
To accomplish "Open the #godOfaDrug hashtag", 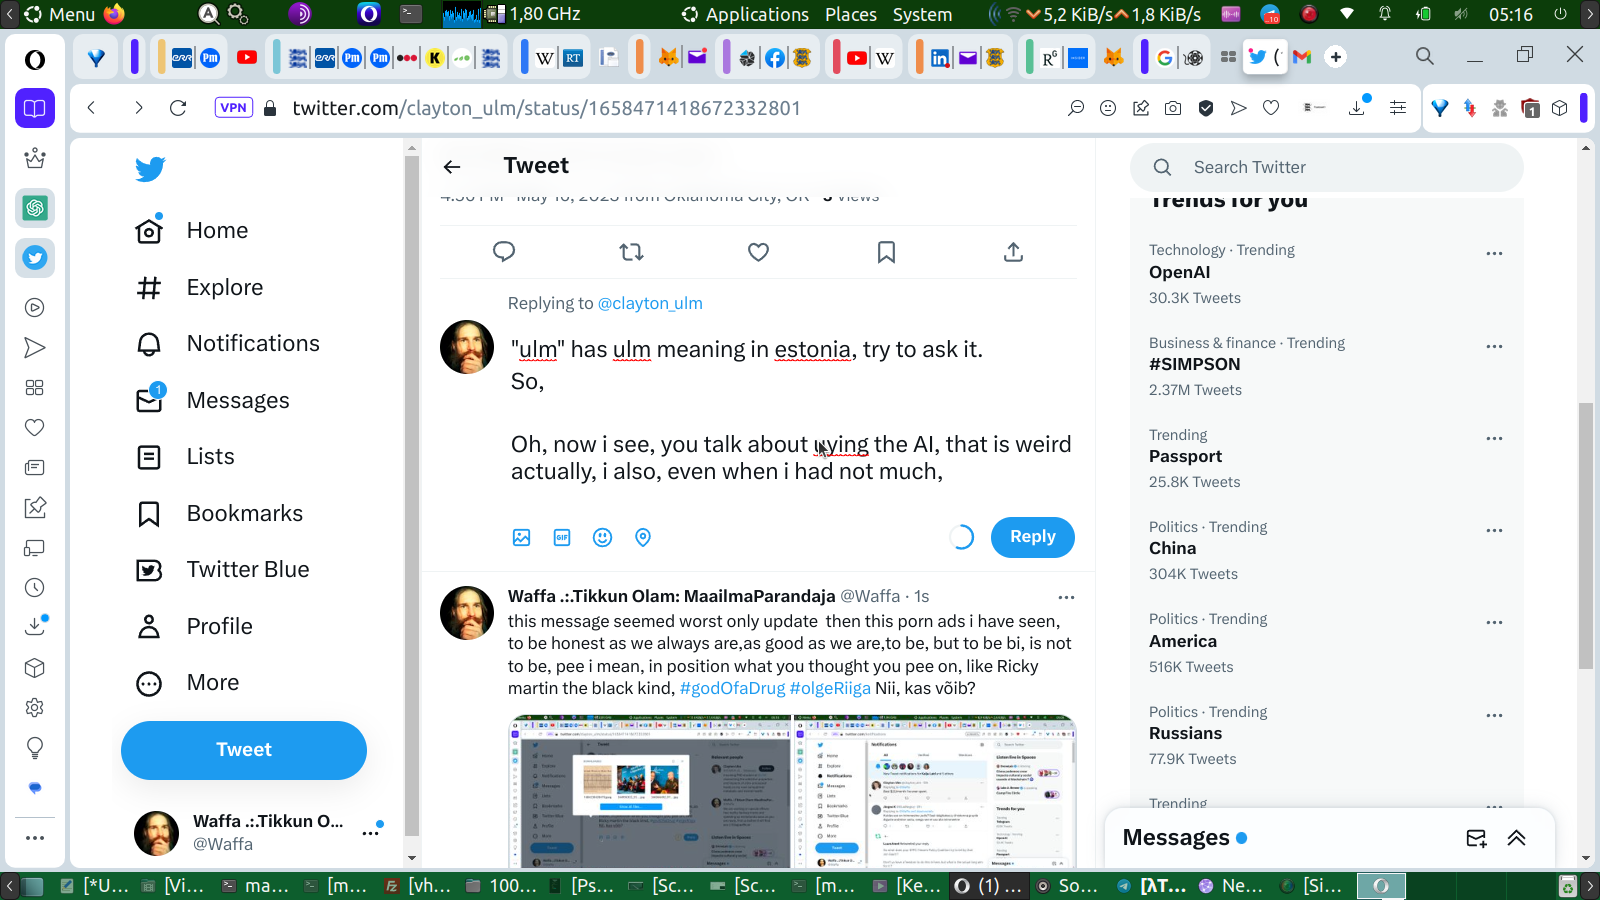I will pos(732,688).
